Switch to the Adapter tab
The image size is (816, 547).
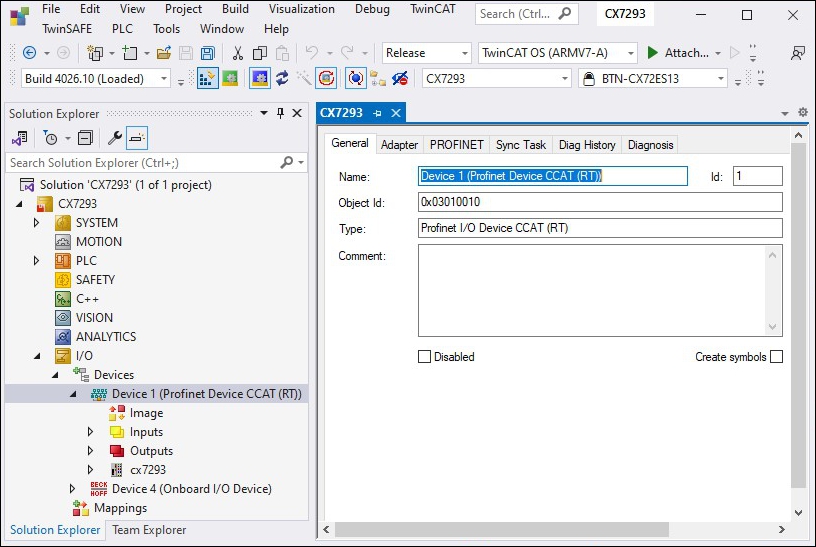click(399, 145)
